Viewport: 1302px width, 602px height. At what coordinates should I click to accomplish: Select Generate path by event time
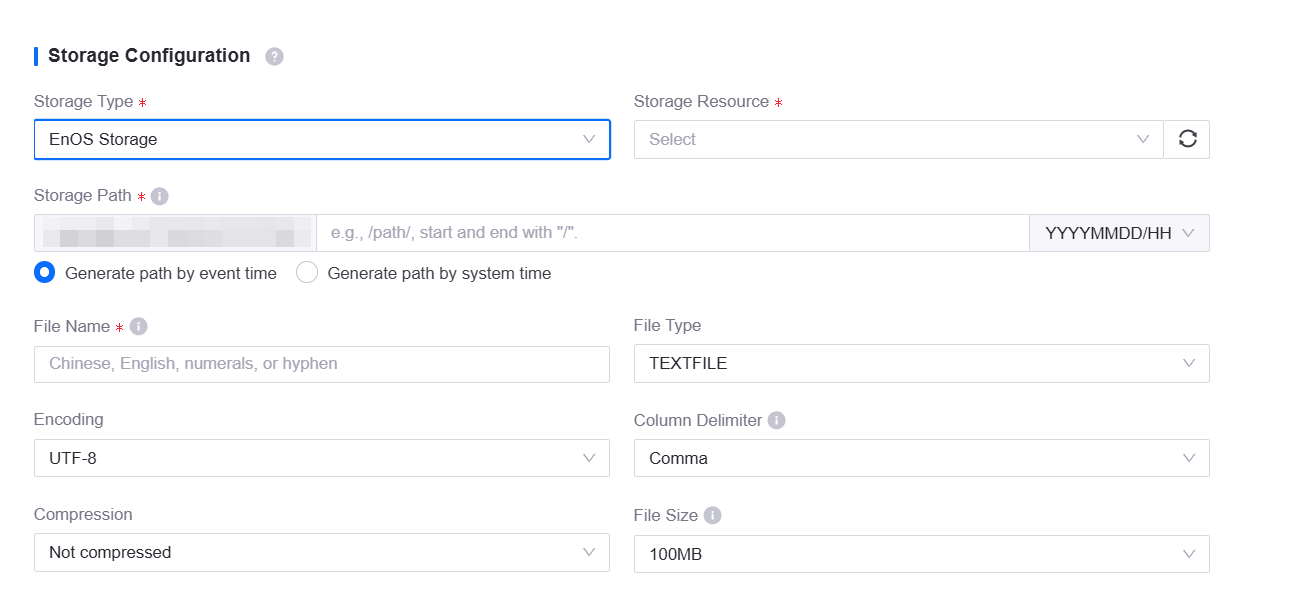coord(43,272)
